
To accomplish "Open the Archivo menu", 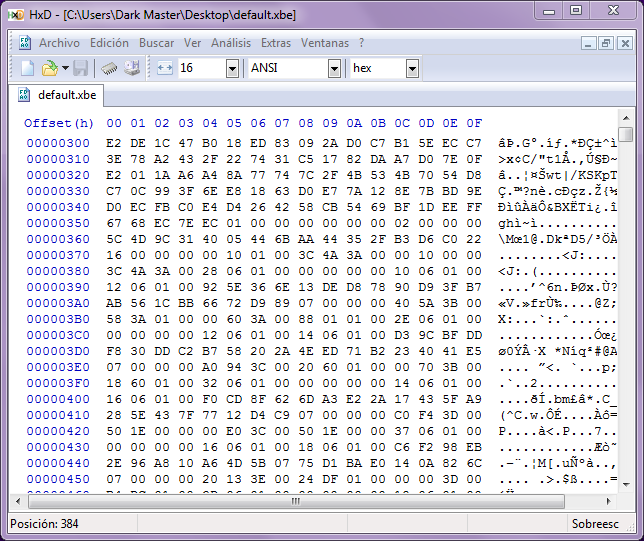I will tap(59, 43).
